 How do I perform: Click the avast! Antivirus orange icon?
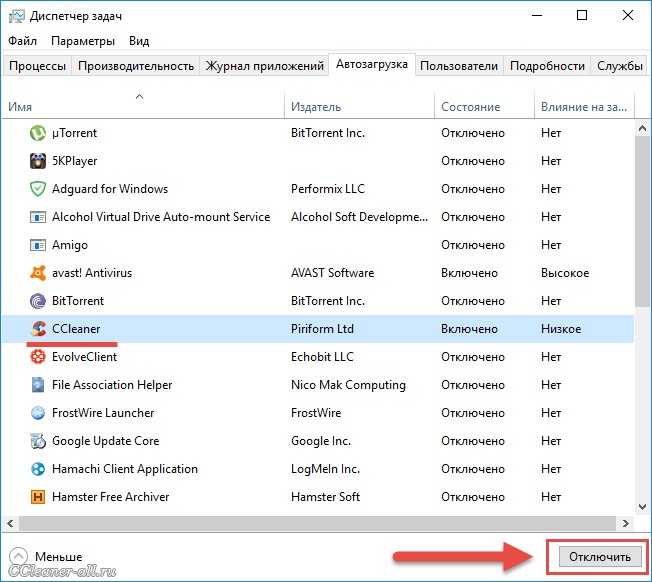coord(38,273)
